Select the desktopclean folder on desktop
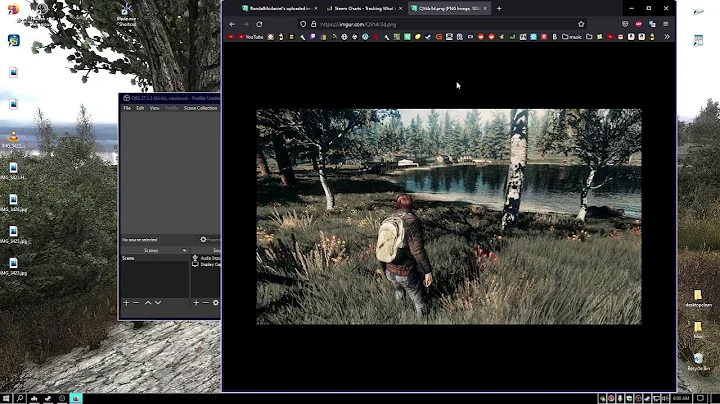 click(x=698, y=298)
